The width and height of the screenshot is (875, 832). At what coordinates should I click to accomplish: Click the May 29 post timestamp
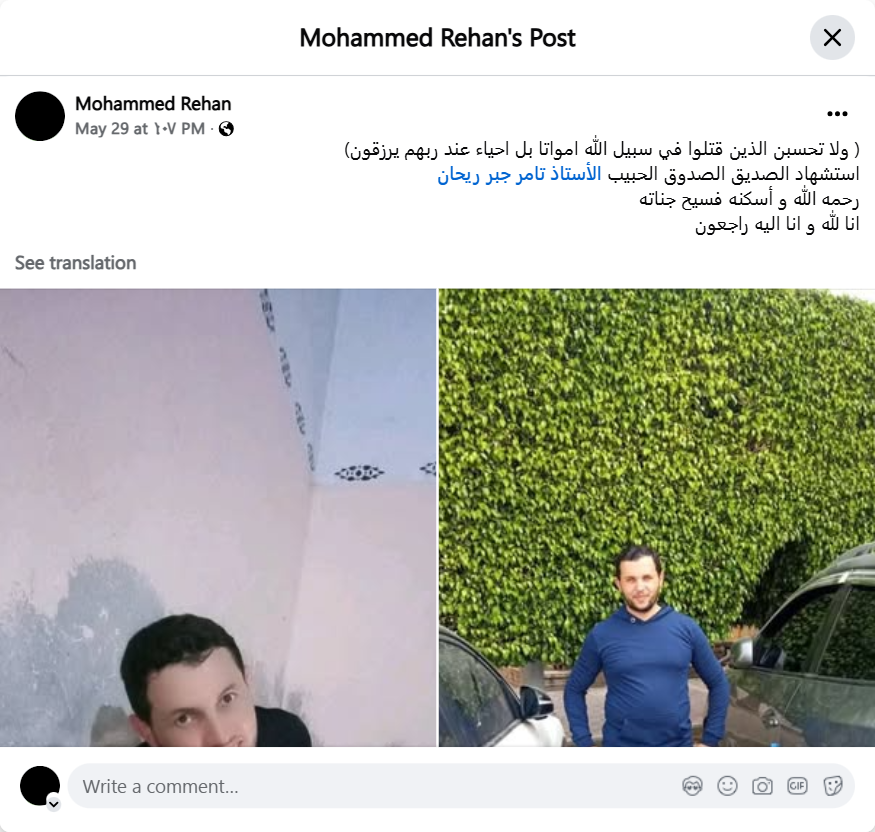click(140, 129)
